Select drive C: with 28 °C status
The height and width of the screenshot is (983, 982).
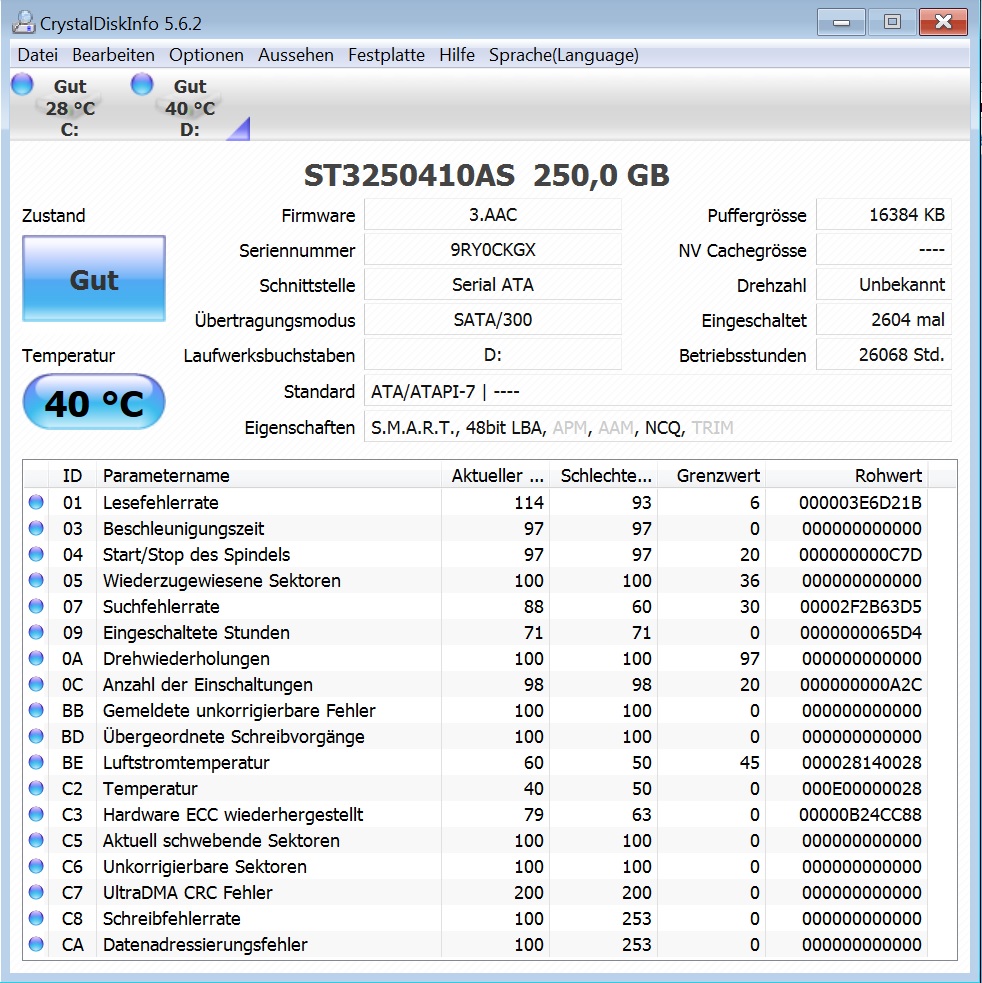69,108
